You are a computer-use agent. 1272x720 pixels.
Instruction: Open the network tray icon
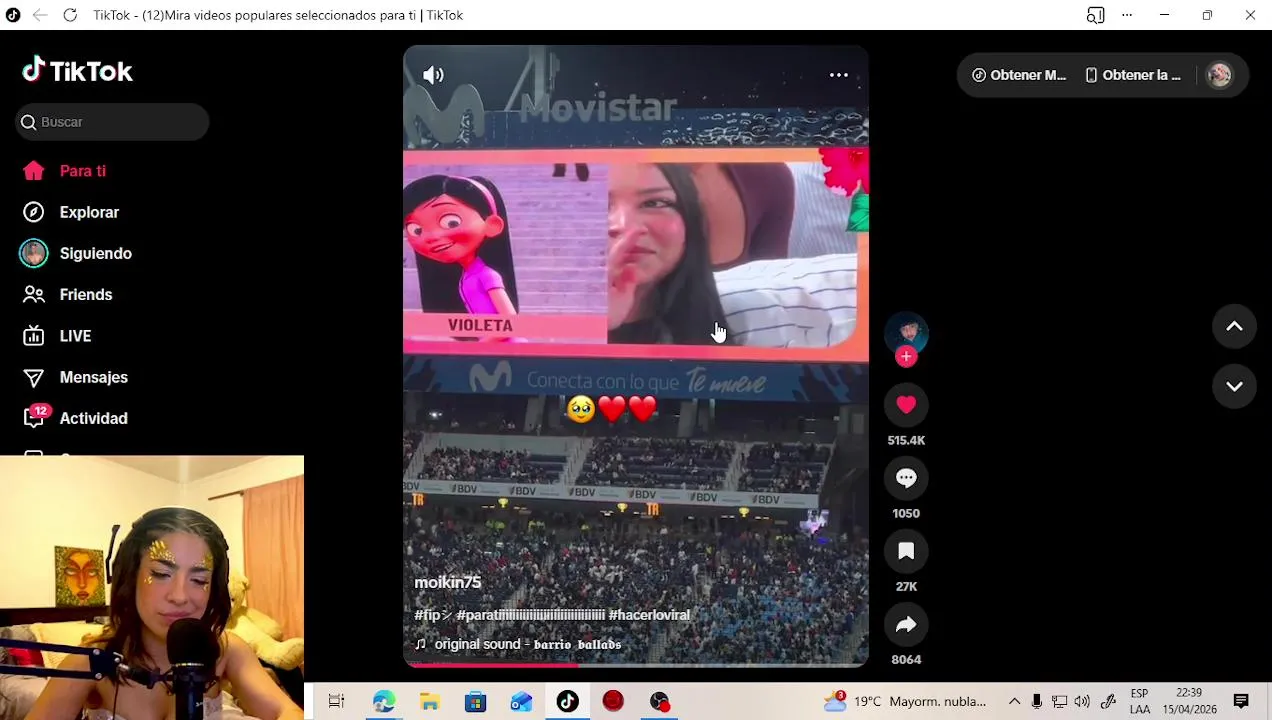tap(1060, 701)
